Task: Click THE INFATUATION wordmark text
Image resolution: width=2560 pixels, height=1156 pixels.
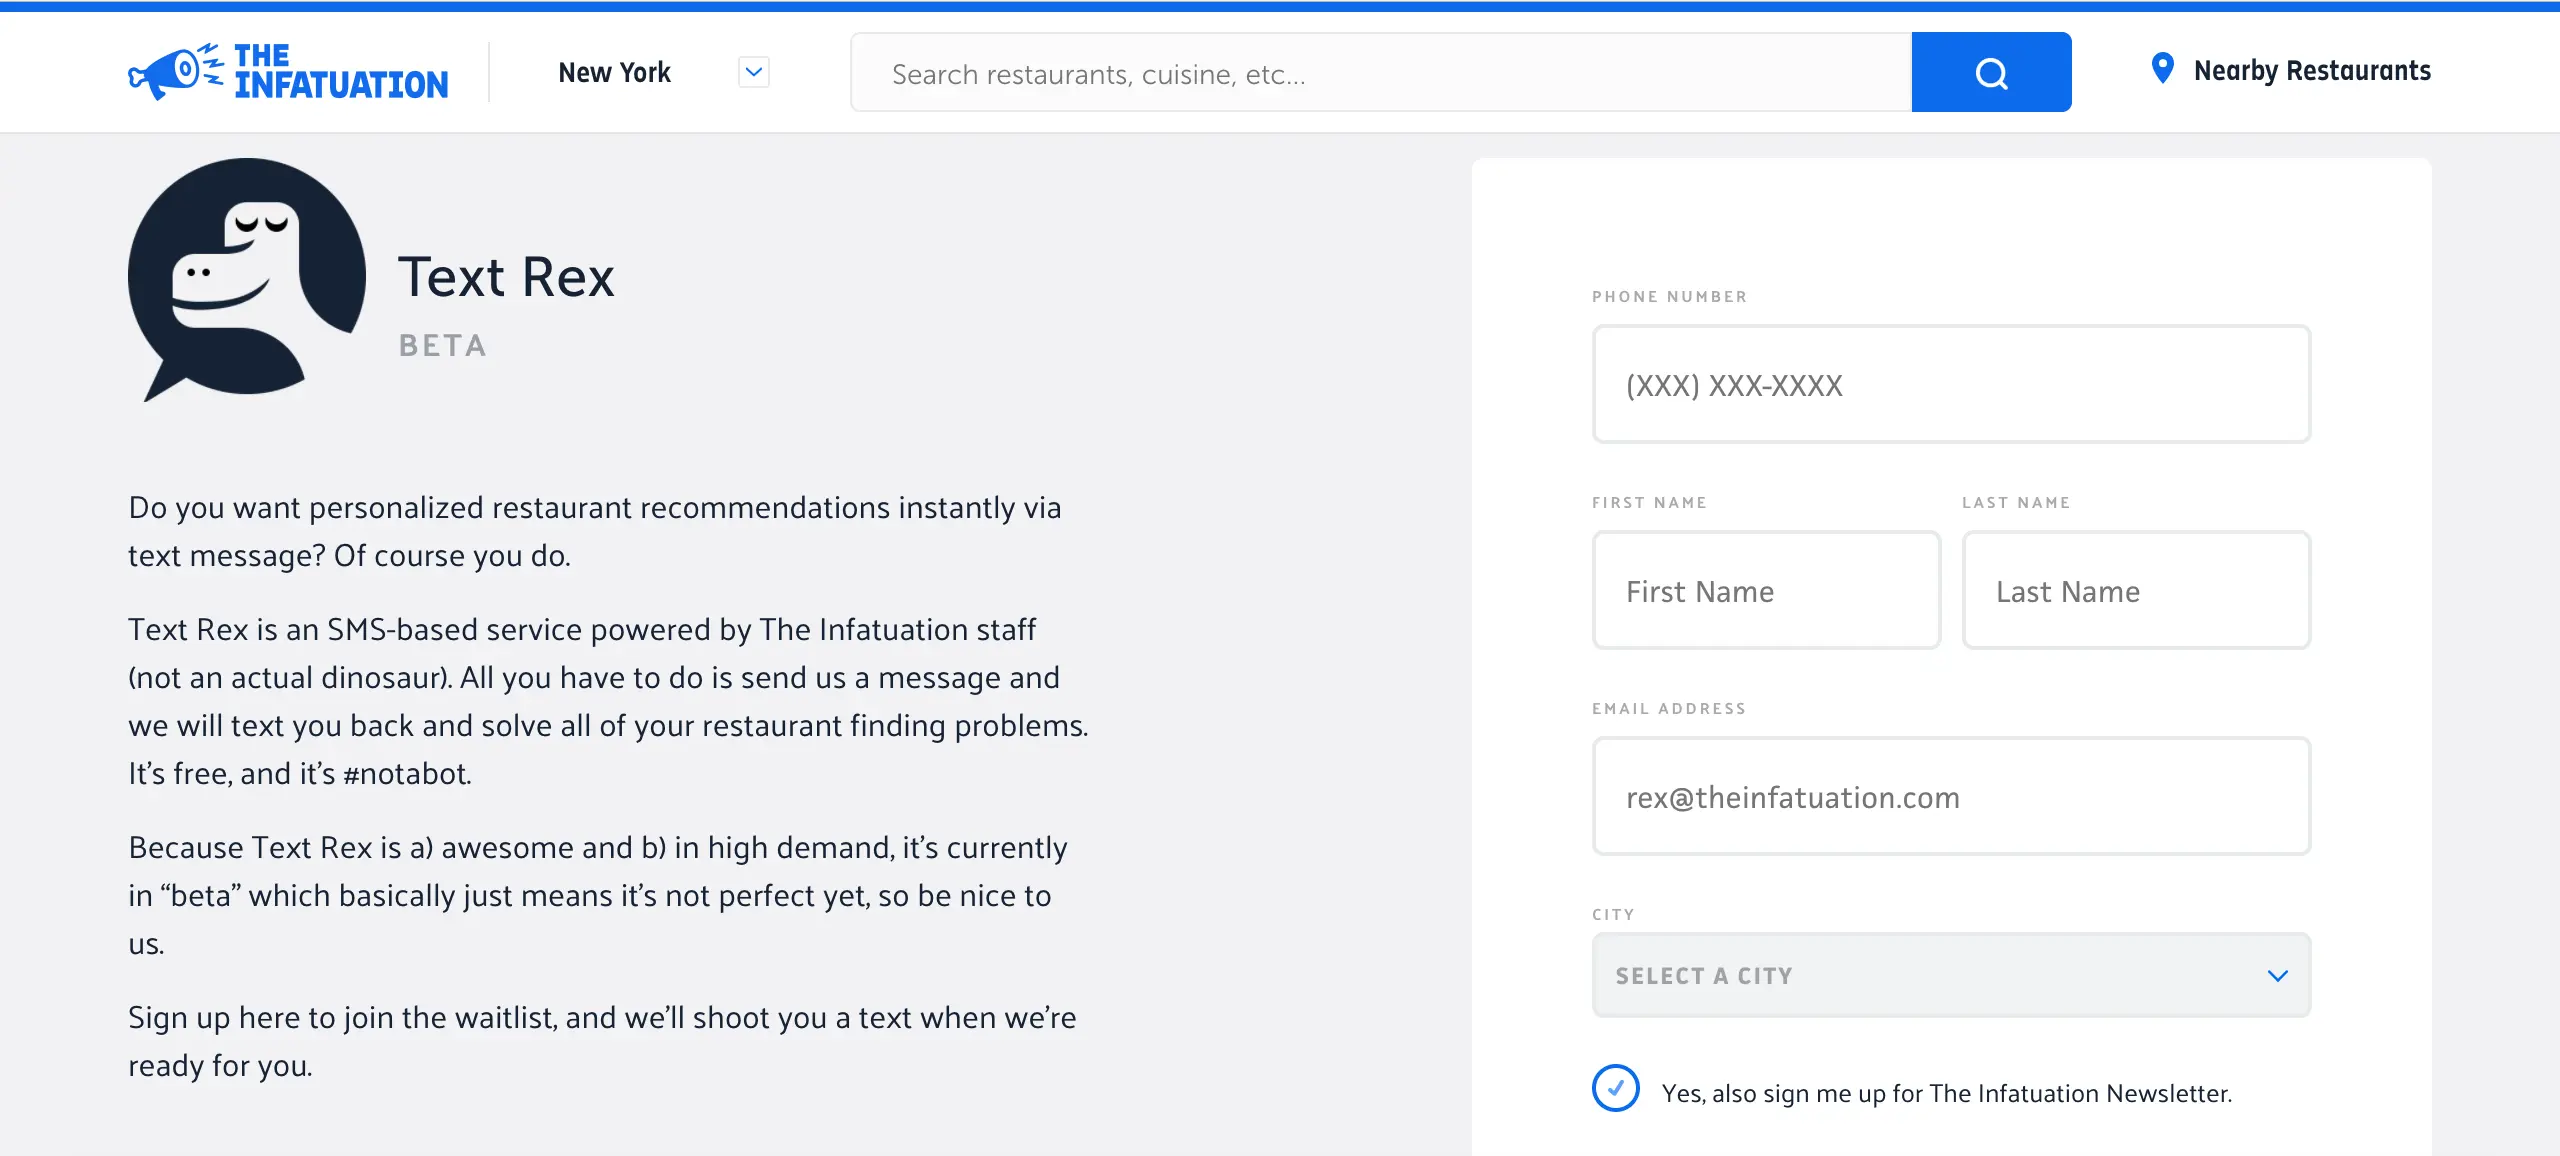Action: pos(341,72)
